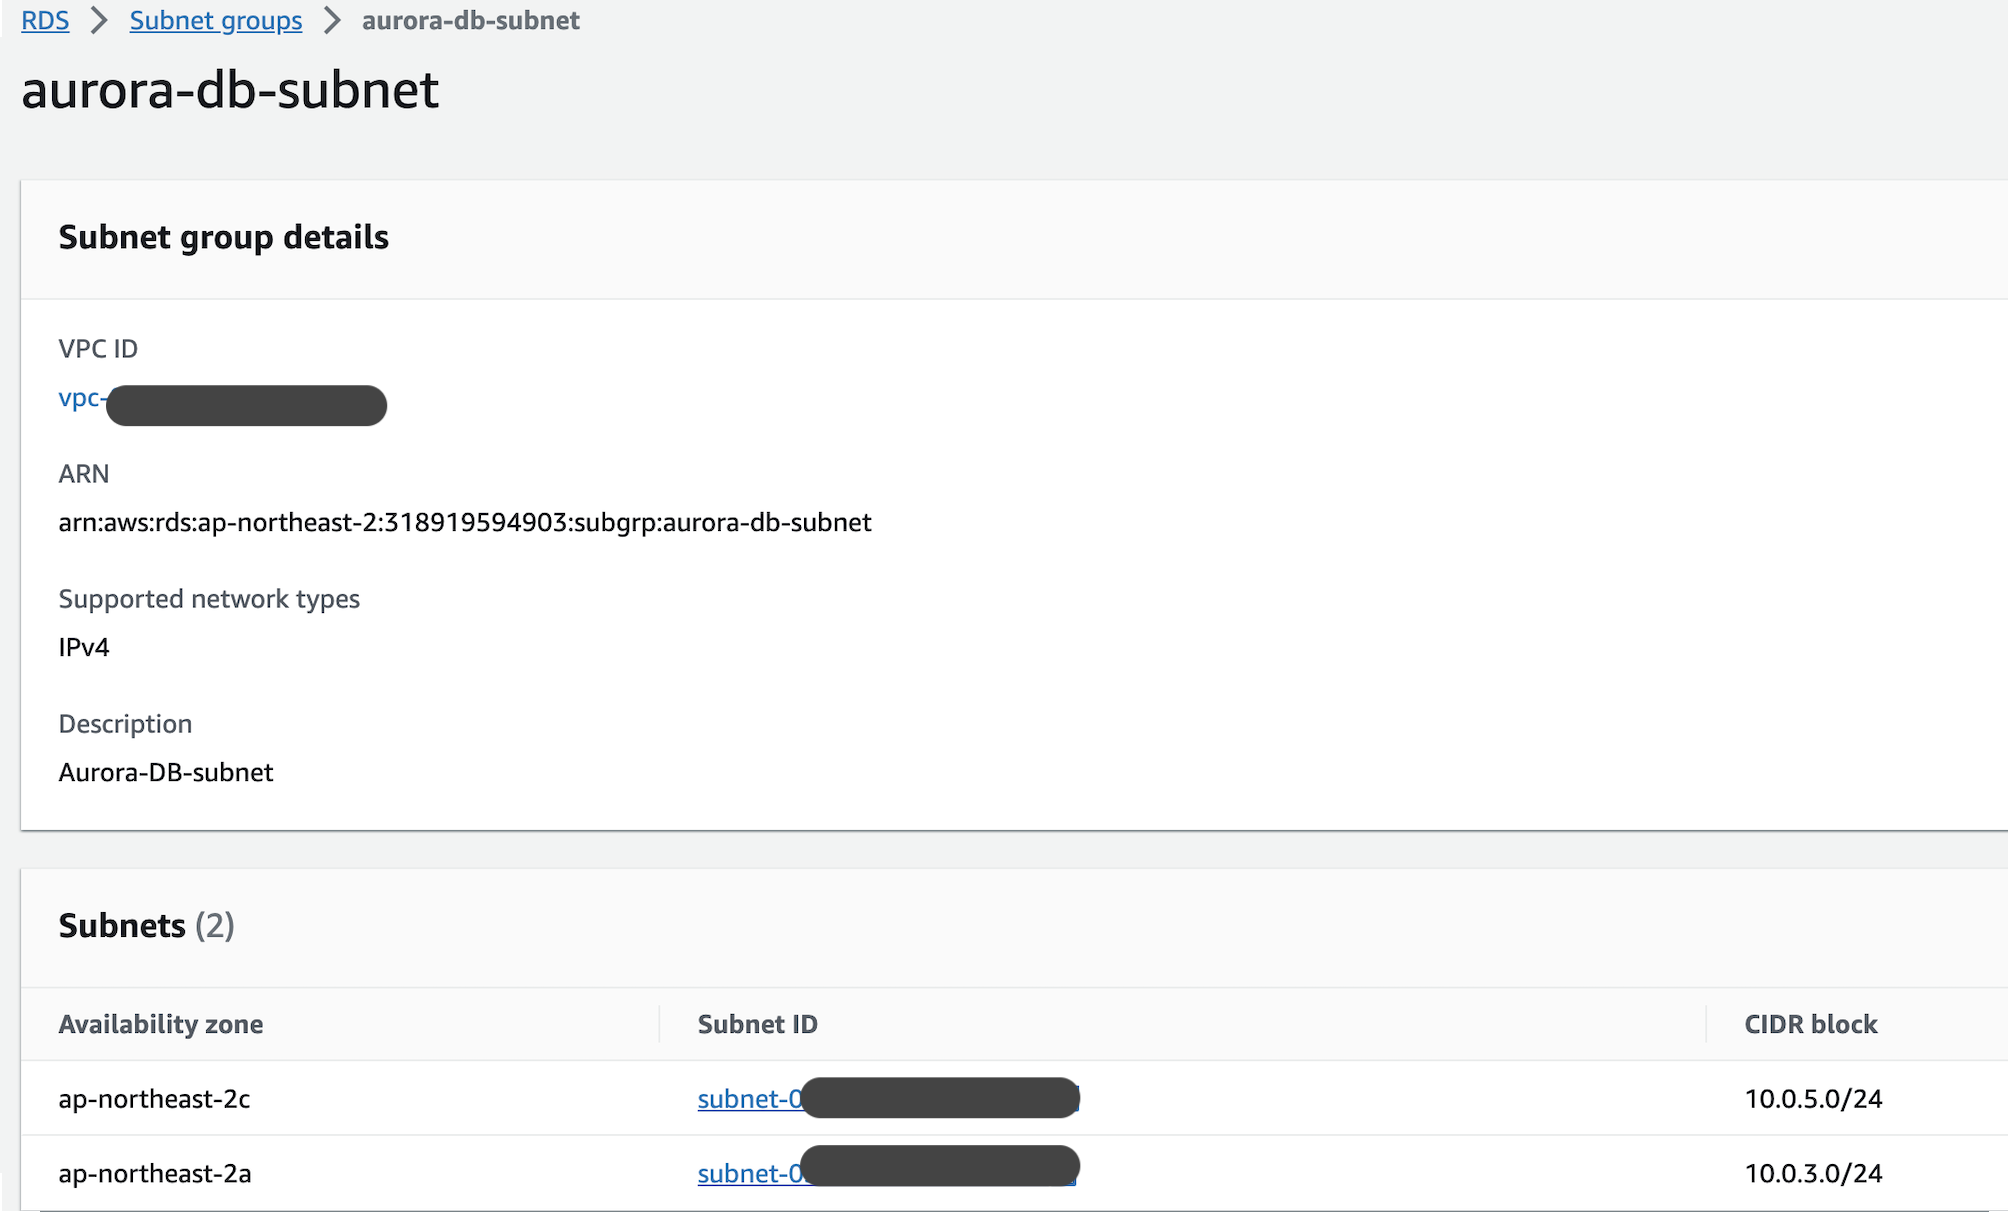Click the aurora-db-subnet breadcrumb text

click(470, 20)
